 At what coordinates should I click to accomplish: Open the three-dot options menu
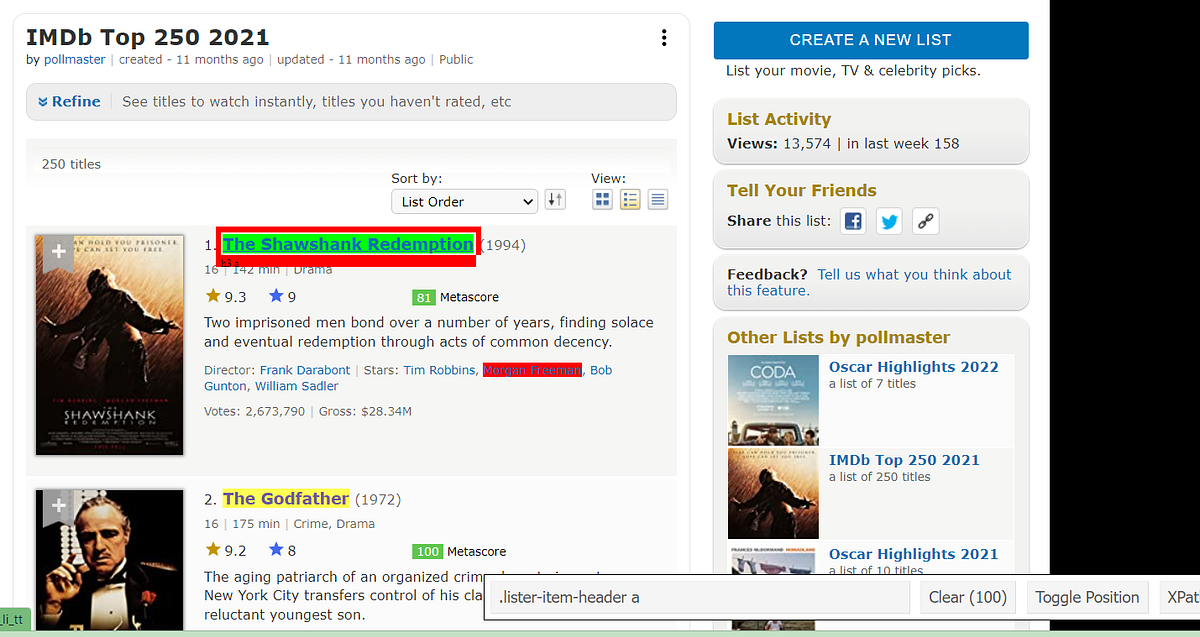tap(664, 37)
